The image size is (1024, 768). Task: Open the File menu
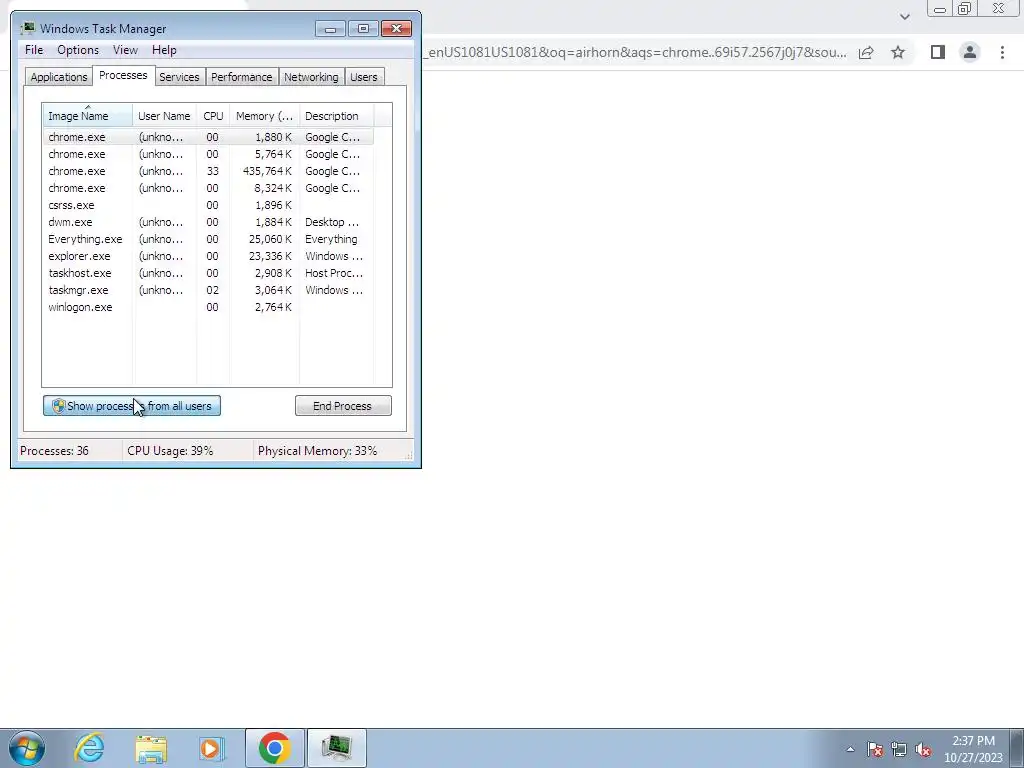tap(34, 50)
